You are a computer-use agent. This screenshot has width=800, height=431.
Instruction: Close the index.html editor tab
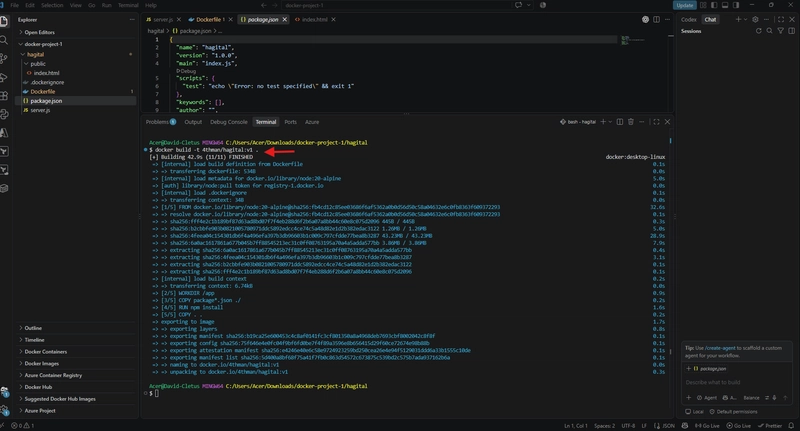tap(333, 19)
